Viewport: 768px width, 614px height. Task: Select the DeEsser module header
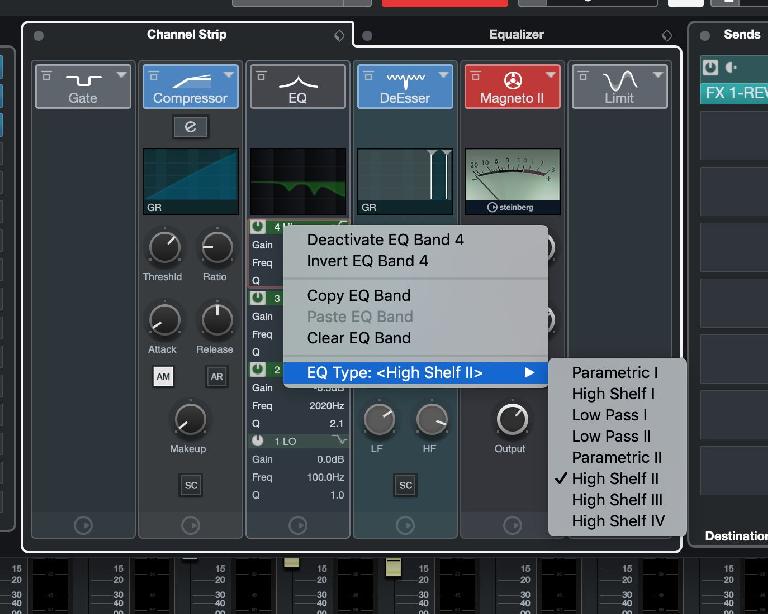(405, 86)
